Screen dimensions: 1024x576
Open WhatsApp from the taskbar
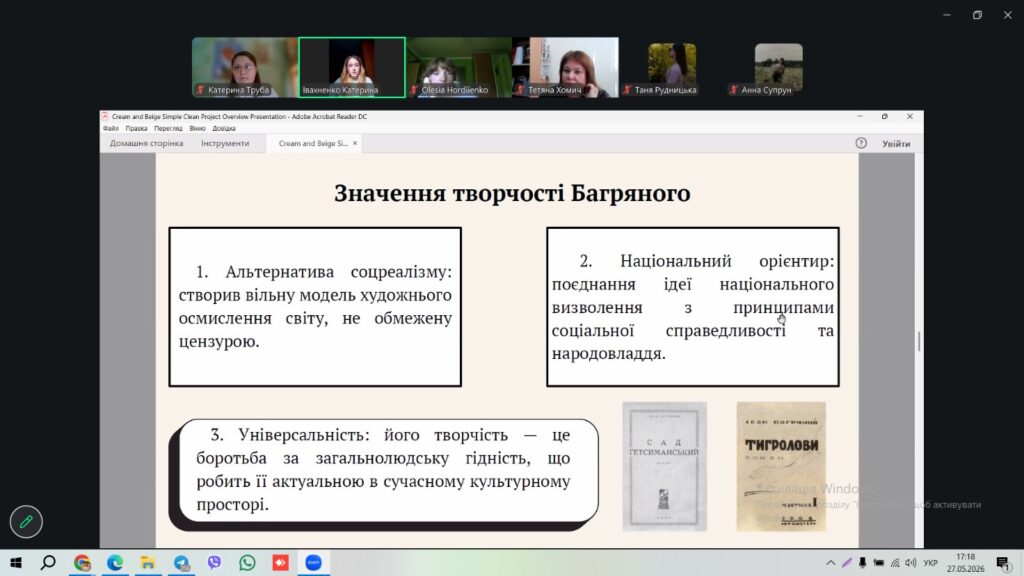248,562
